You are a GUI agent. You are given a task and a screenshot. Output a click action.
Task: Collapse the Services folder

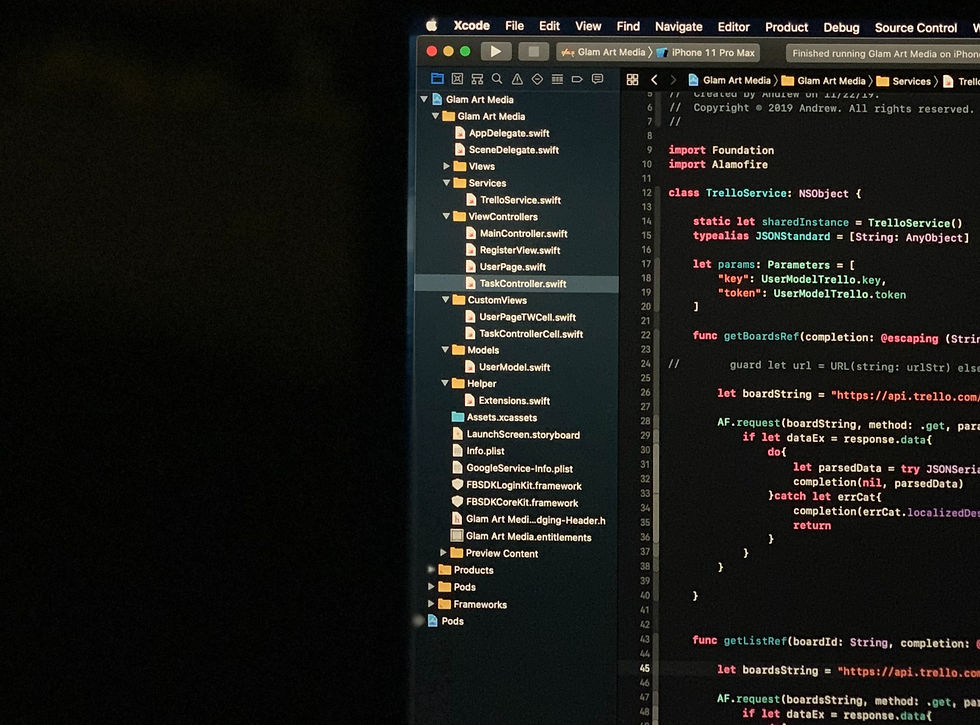coord(446,182)
